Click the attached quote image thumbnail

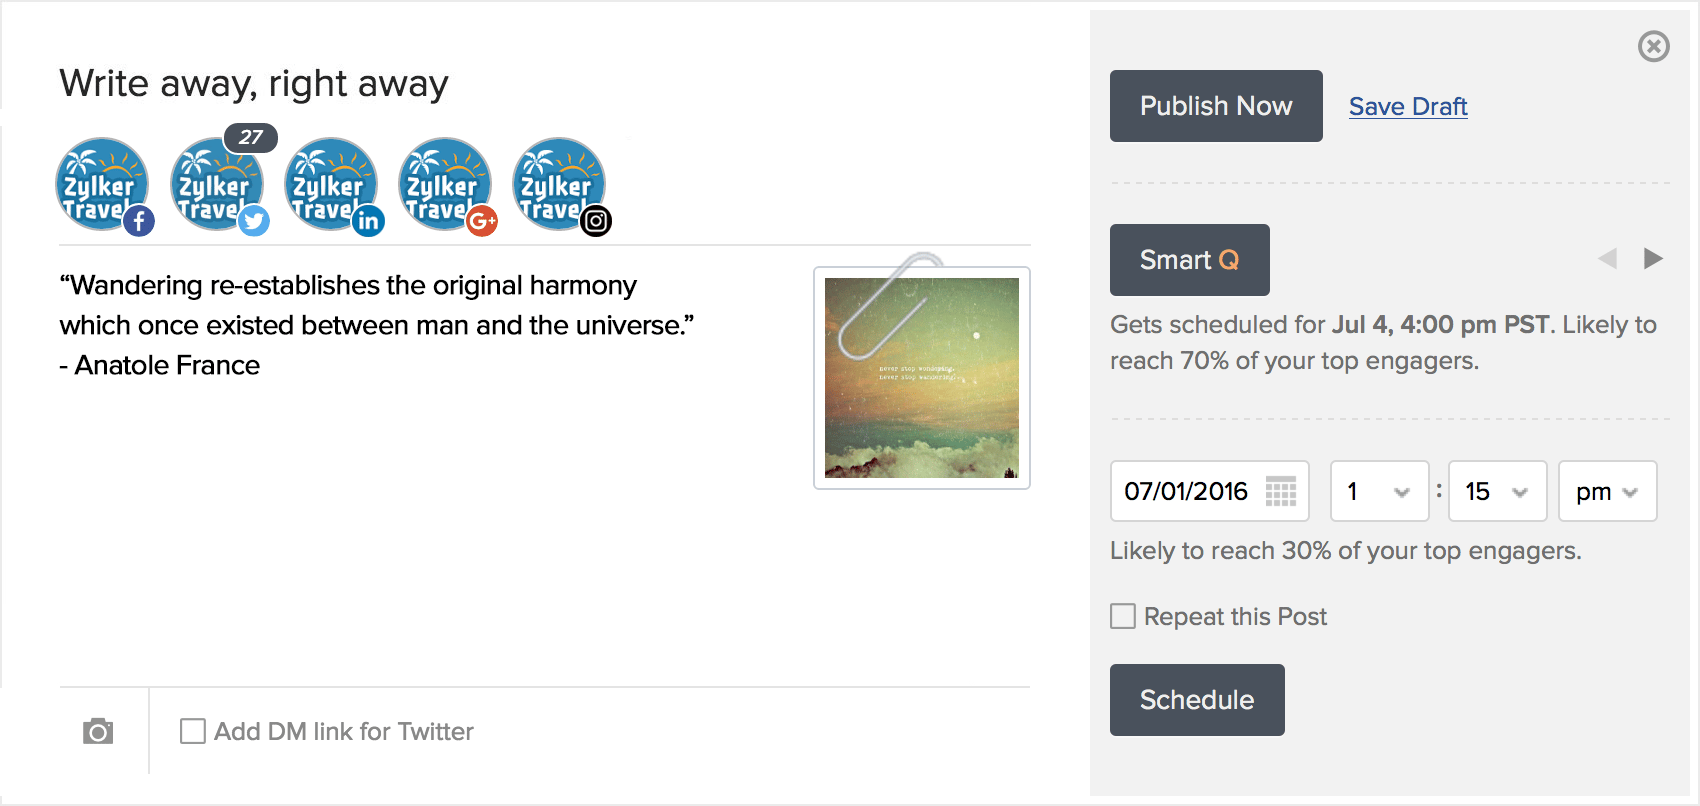pos(921,377)
